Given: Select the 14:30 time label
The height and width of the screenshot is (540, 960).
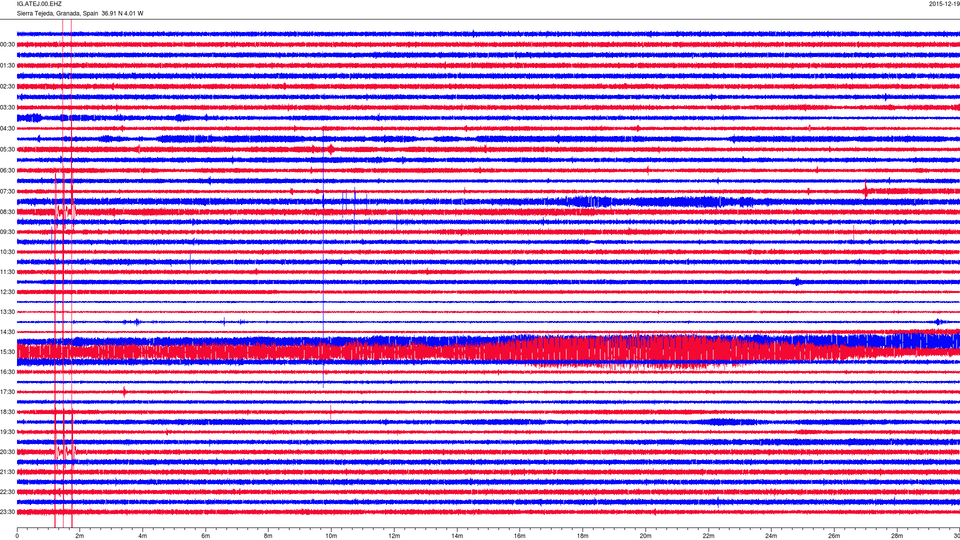Looking at the screenshot, I should pyautogui.click(x=7, y=332).
